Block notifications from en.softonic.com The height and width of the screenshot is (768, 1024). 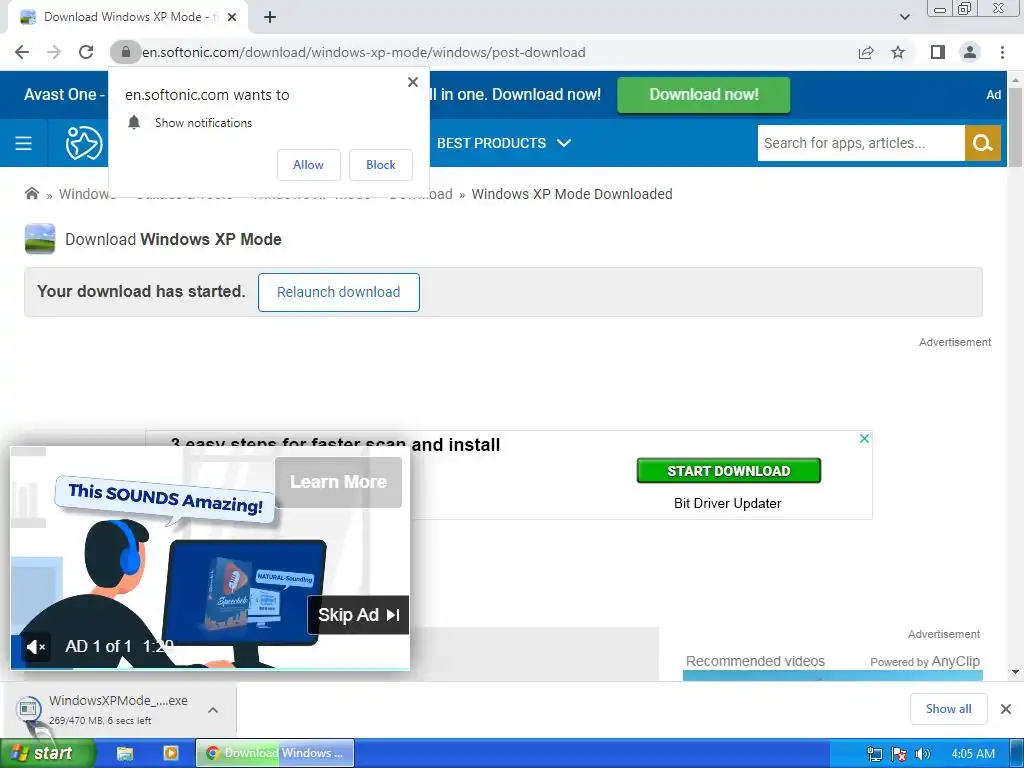pos(381,165)
